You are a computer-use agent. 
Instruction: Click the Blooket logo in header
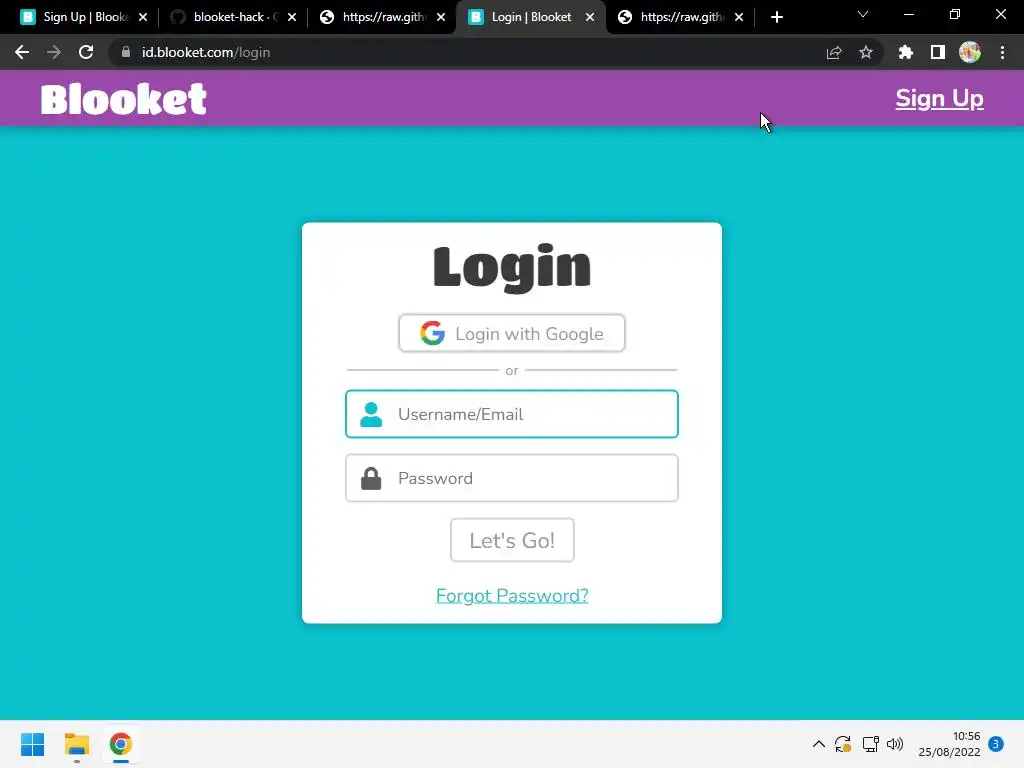click(x=123, y=99)
